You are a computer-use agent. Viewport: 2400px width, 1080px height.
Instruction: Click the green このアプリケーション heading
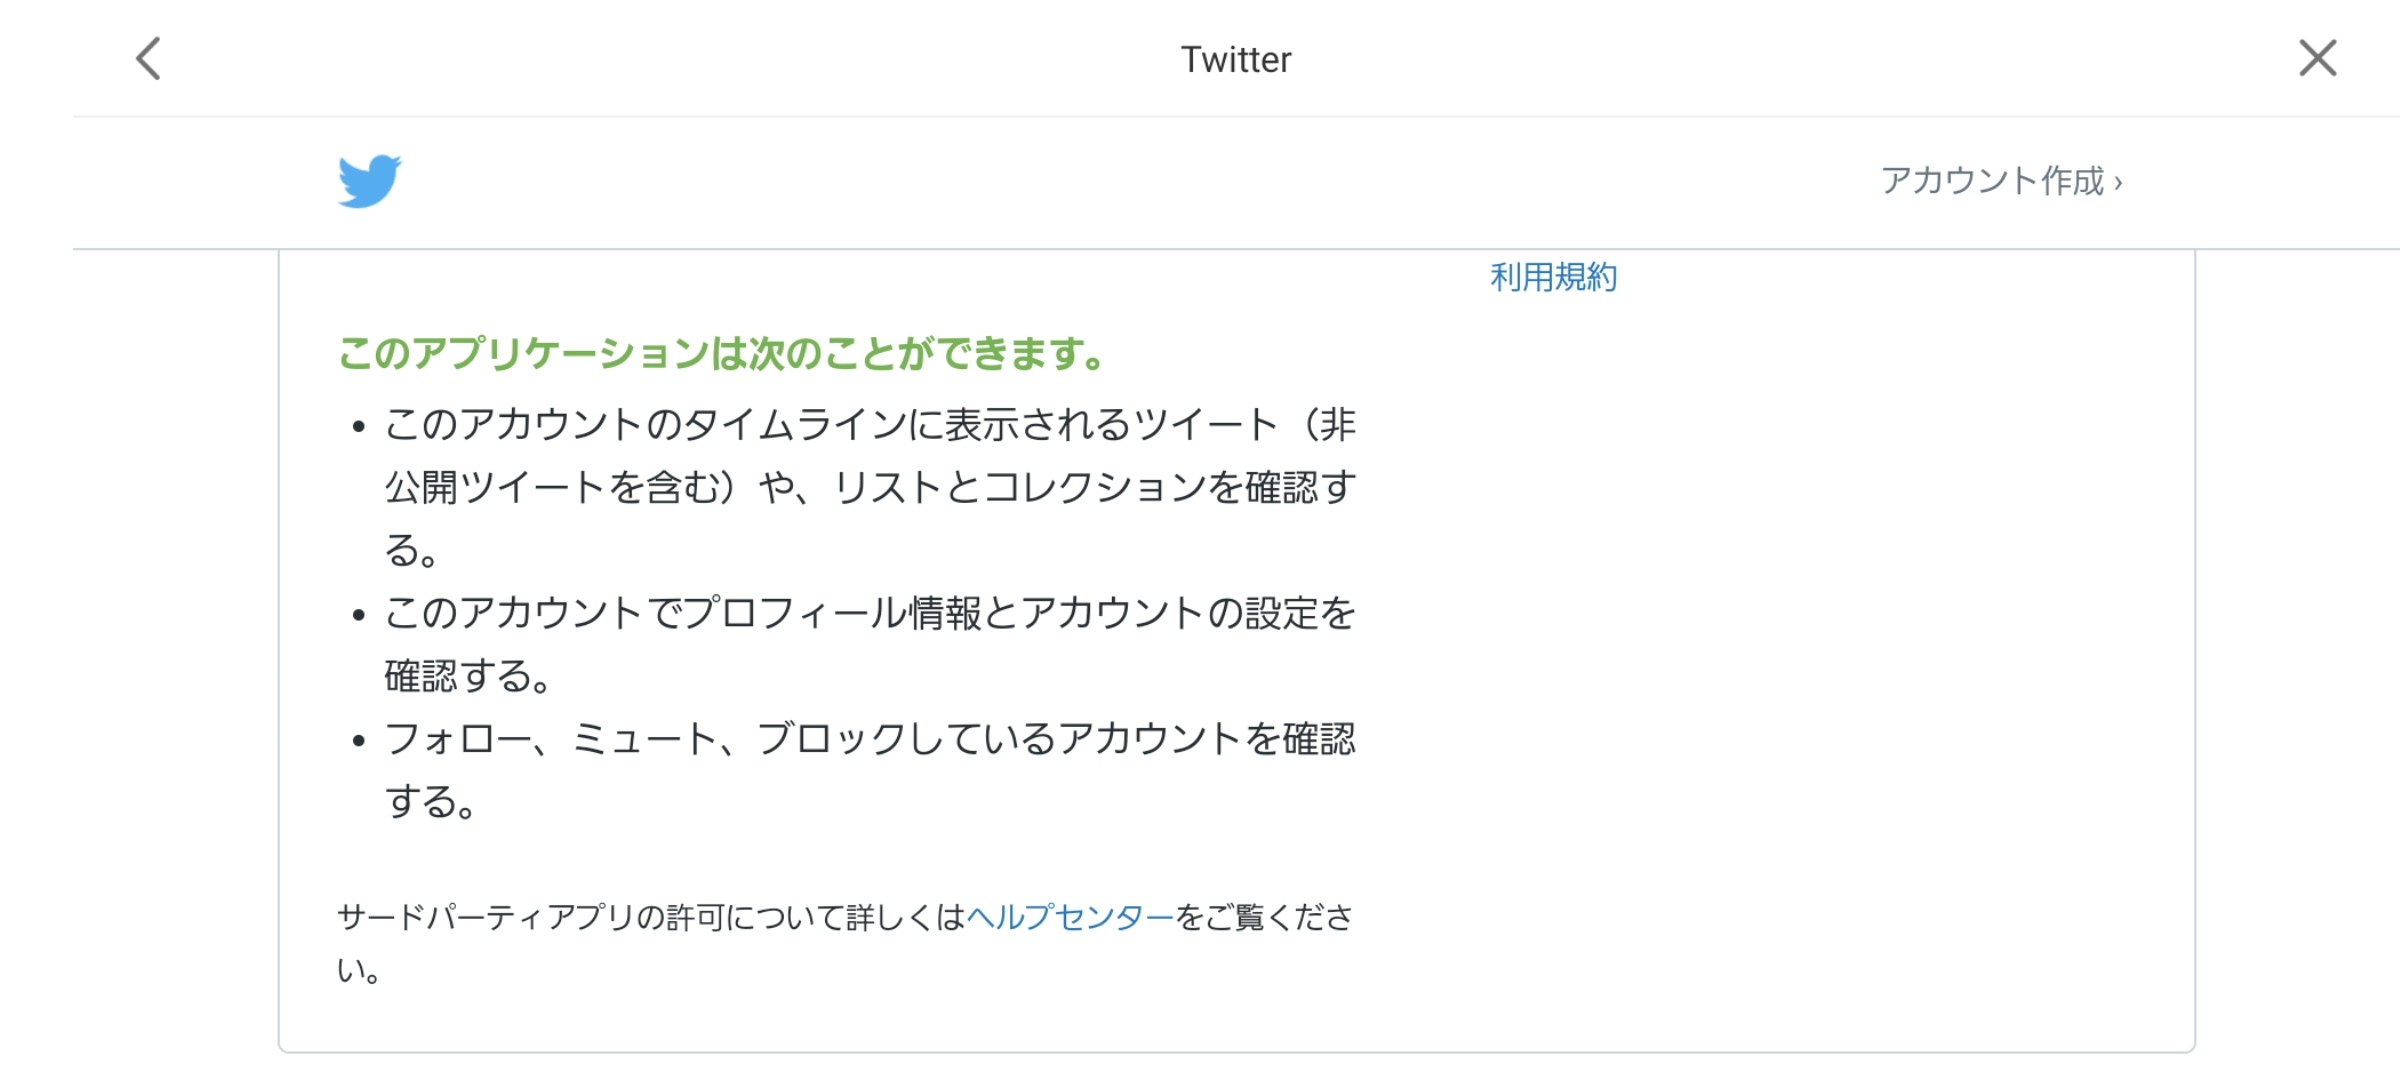pyautogui.click(x=721, y=353)
